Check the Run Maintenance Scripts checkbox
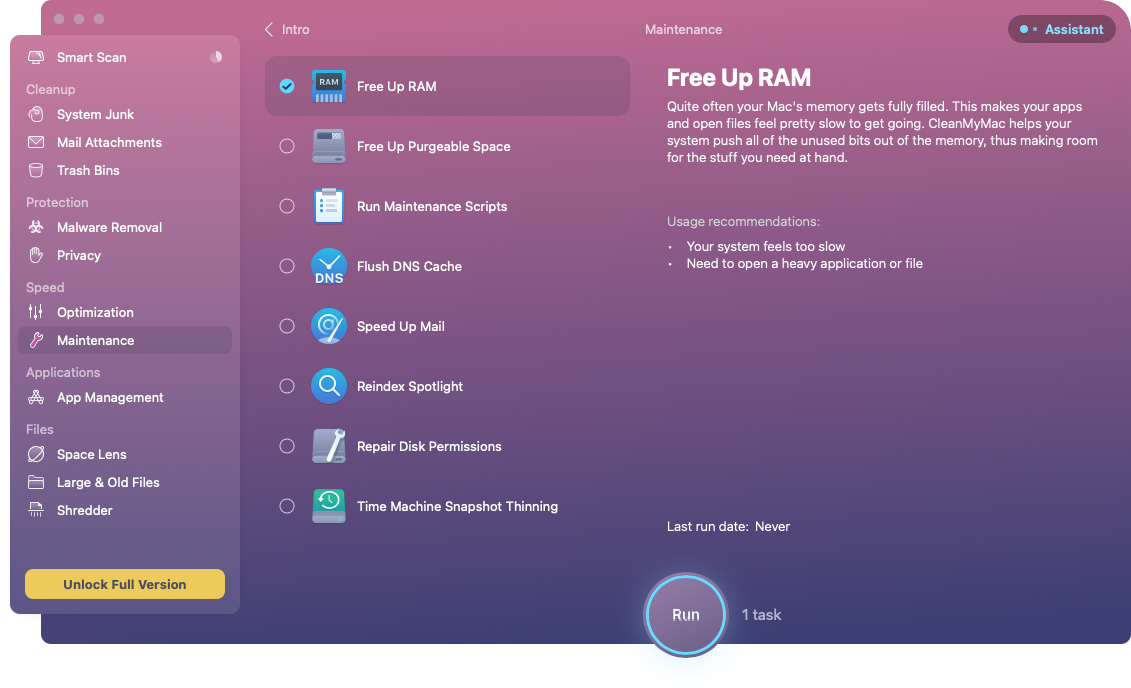This screenshot has width=1131, height=688. 287,206
